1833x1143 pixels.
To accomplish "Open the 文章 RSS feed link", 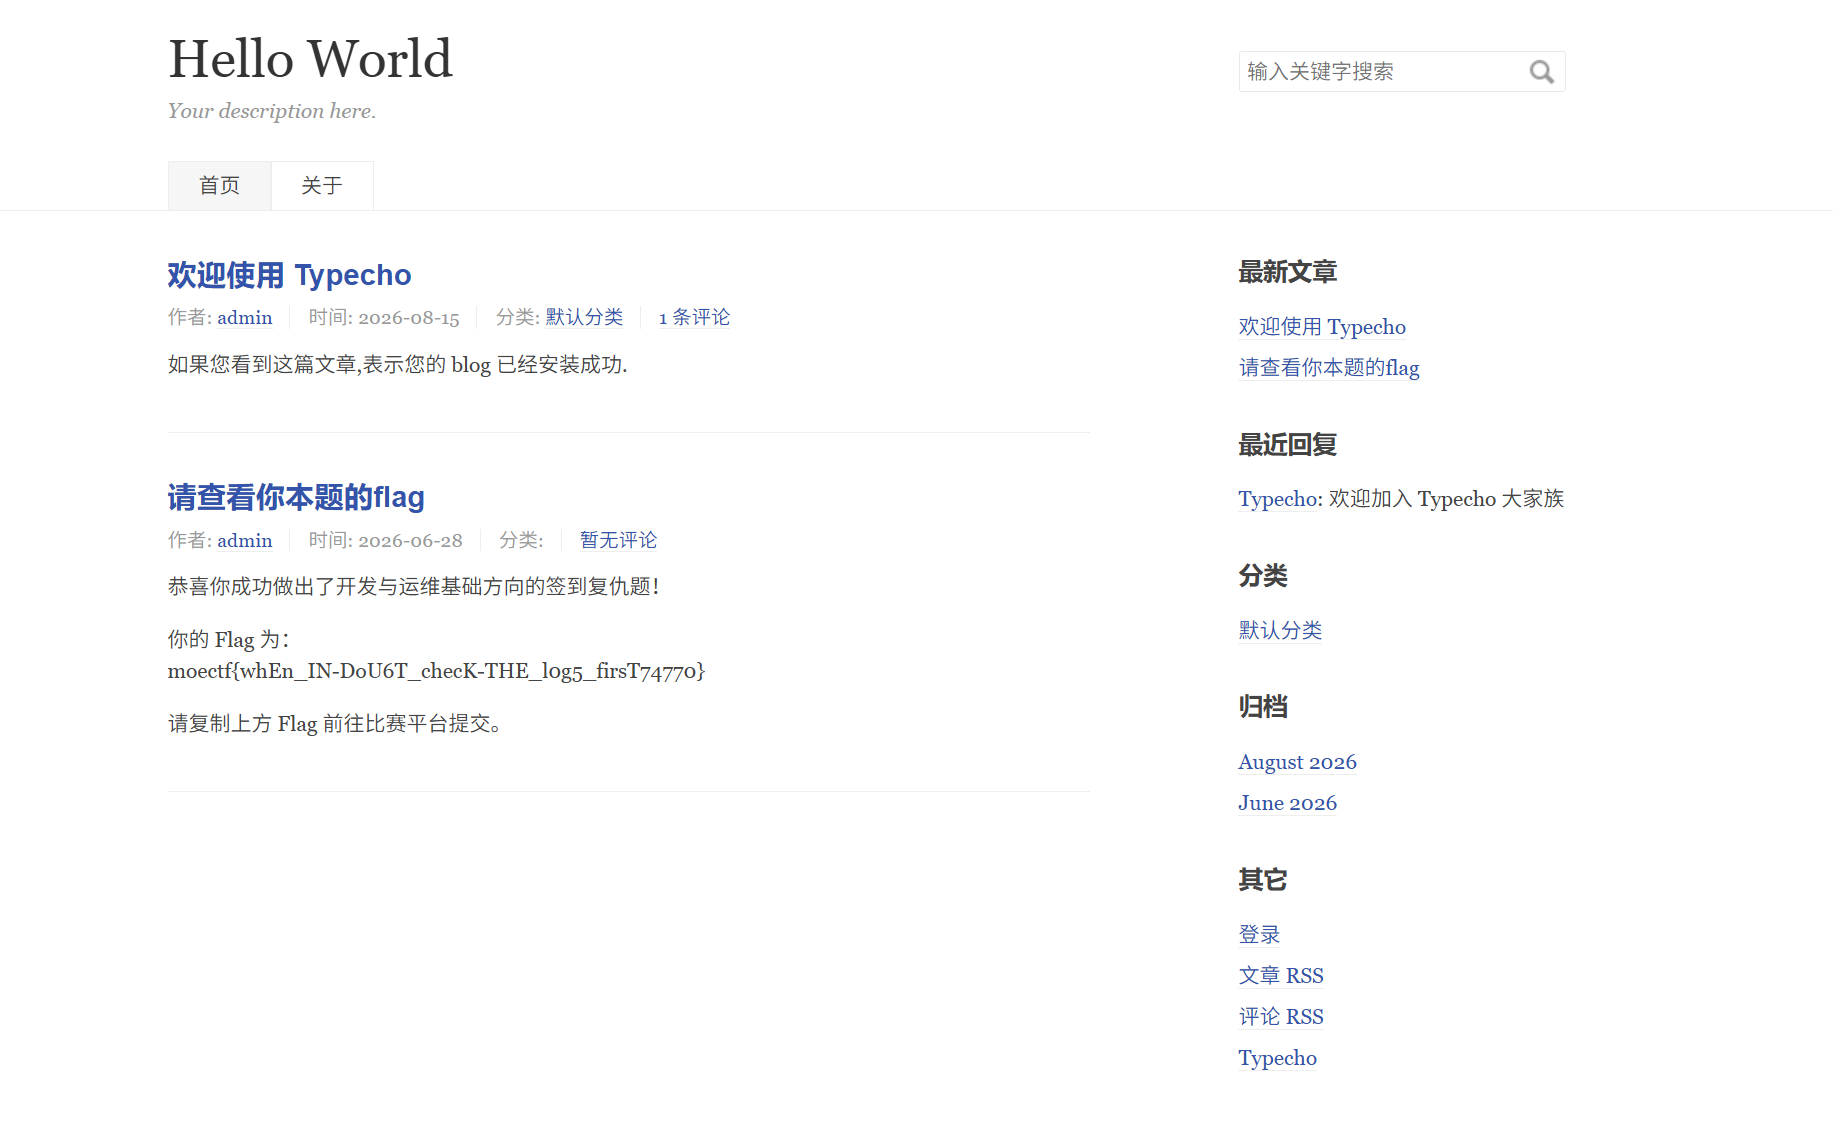I will click(x=1281, y=975).
